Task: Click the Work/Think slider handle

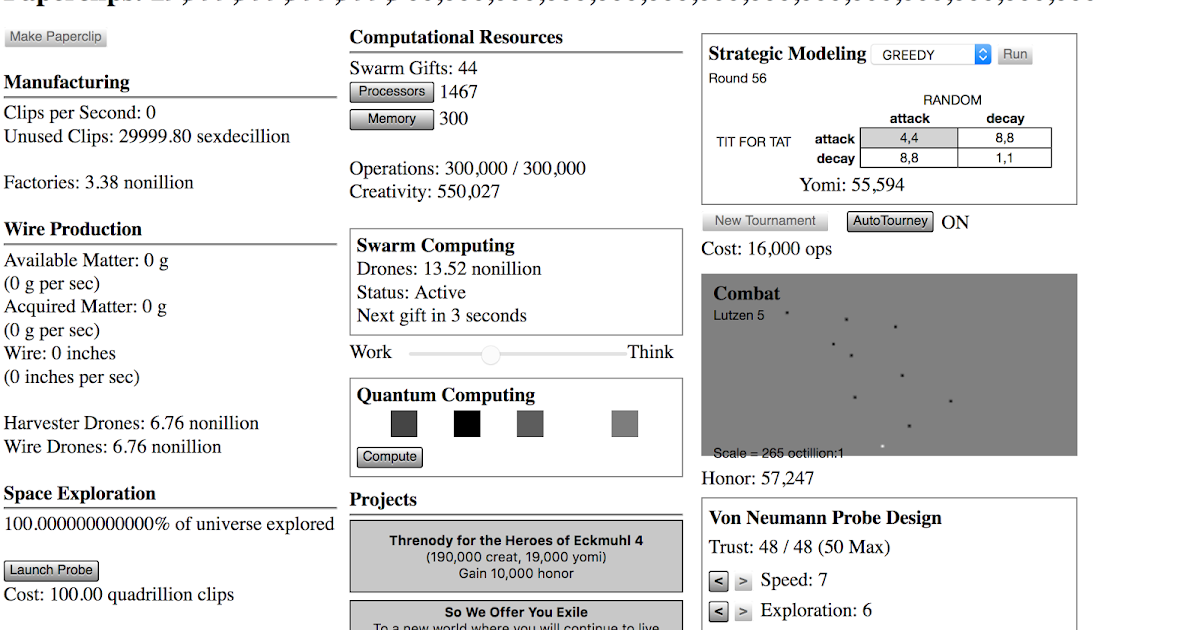Action: coord(490,354)
